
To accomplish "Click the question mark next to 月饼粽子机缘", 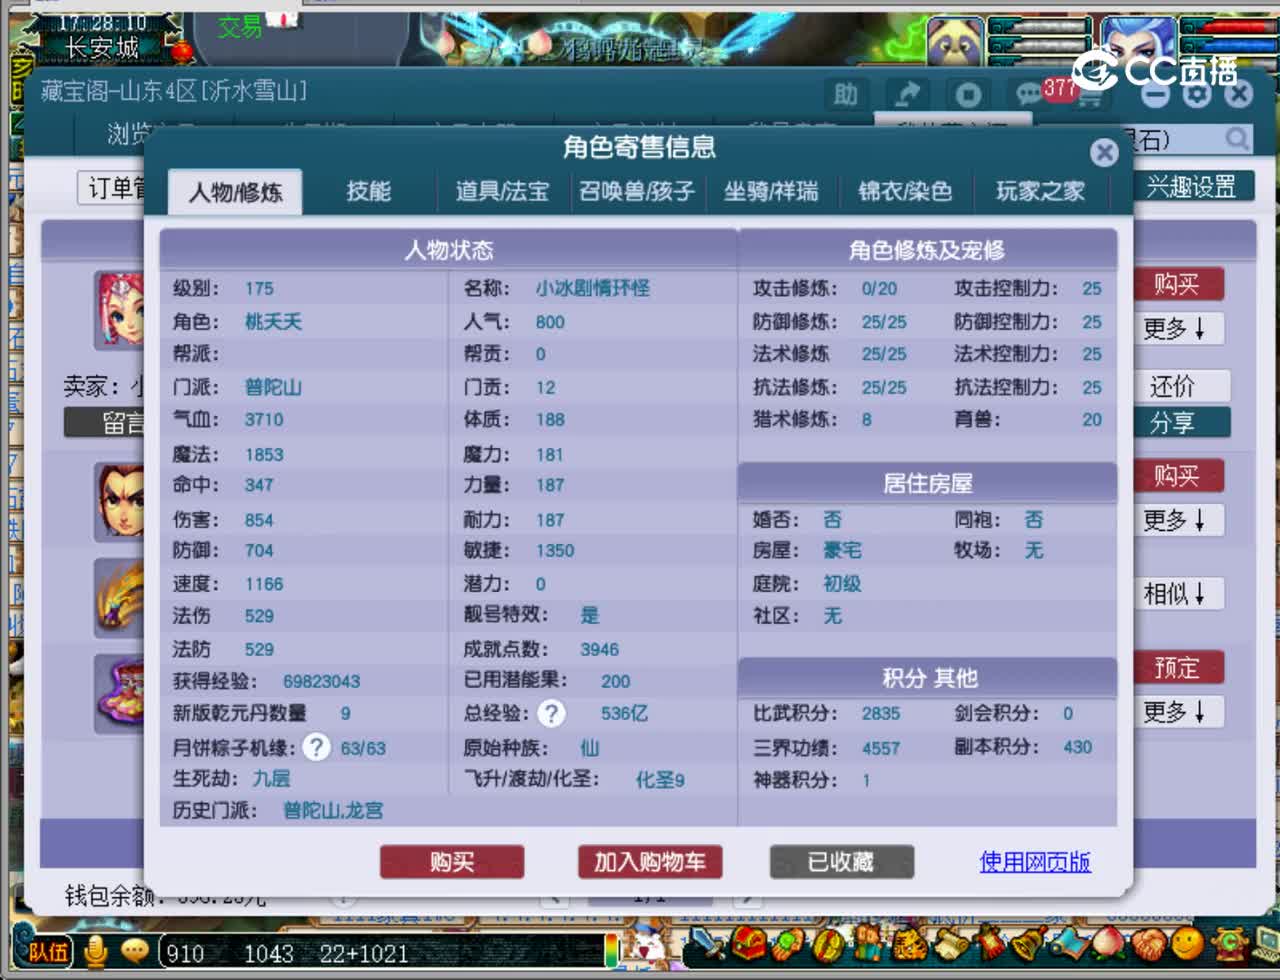I will (316, 747).
